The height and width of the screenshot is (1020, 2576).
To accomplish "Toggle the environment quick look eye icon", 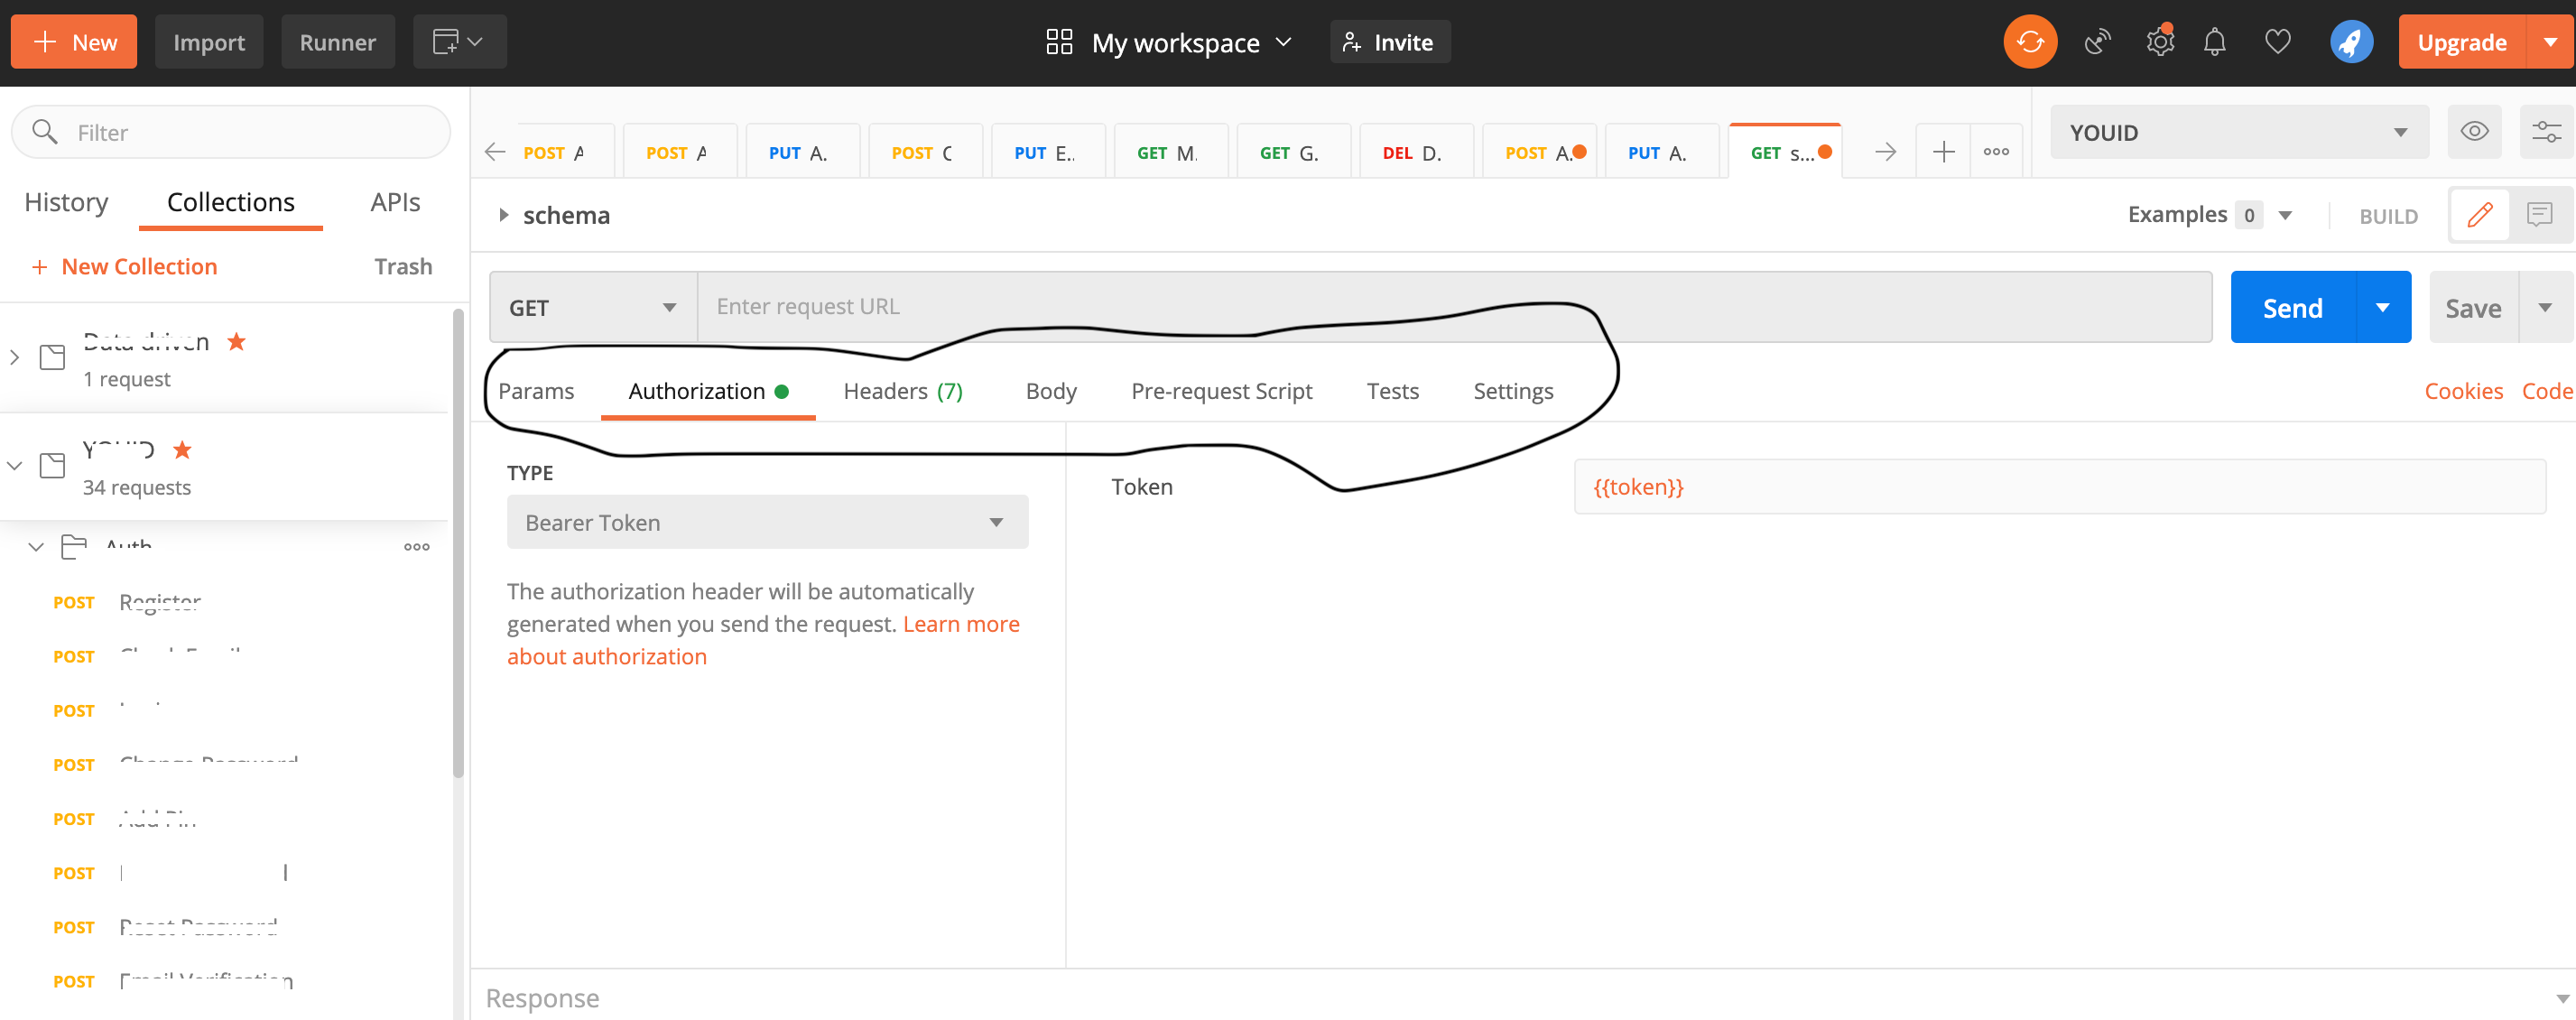I will point(2474,131).
